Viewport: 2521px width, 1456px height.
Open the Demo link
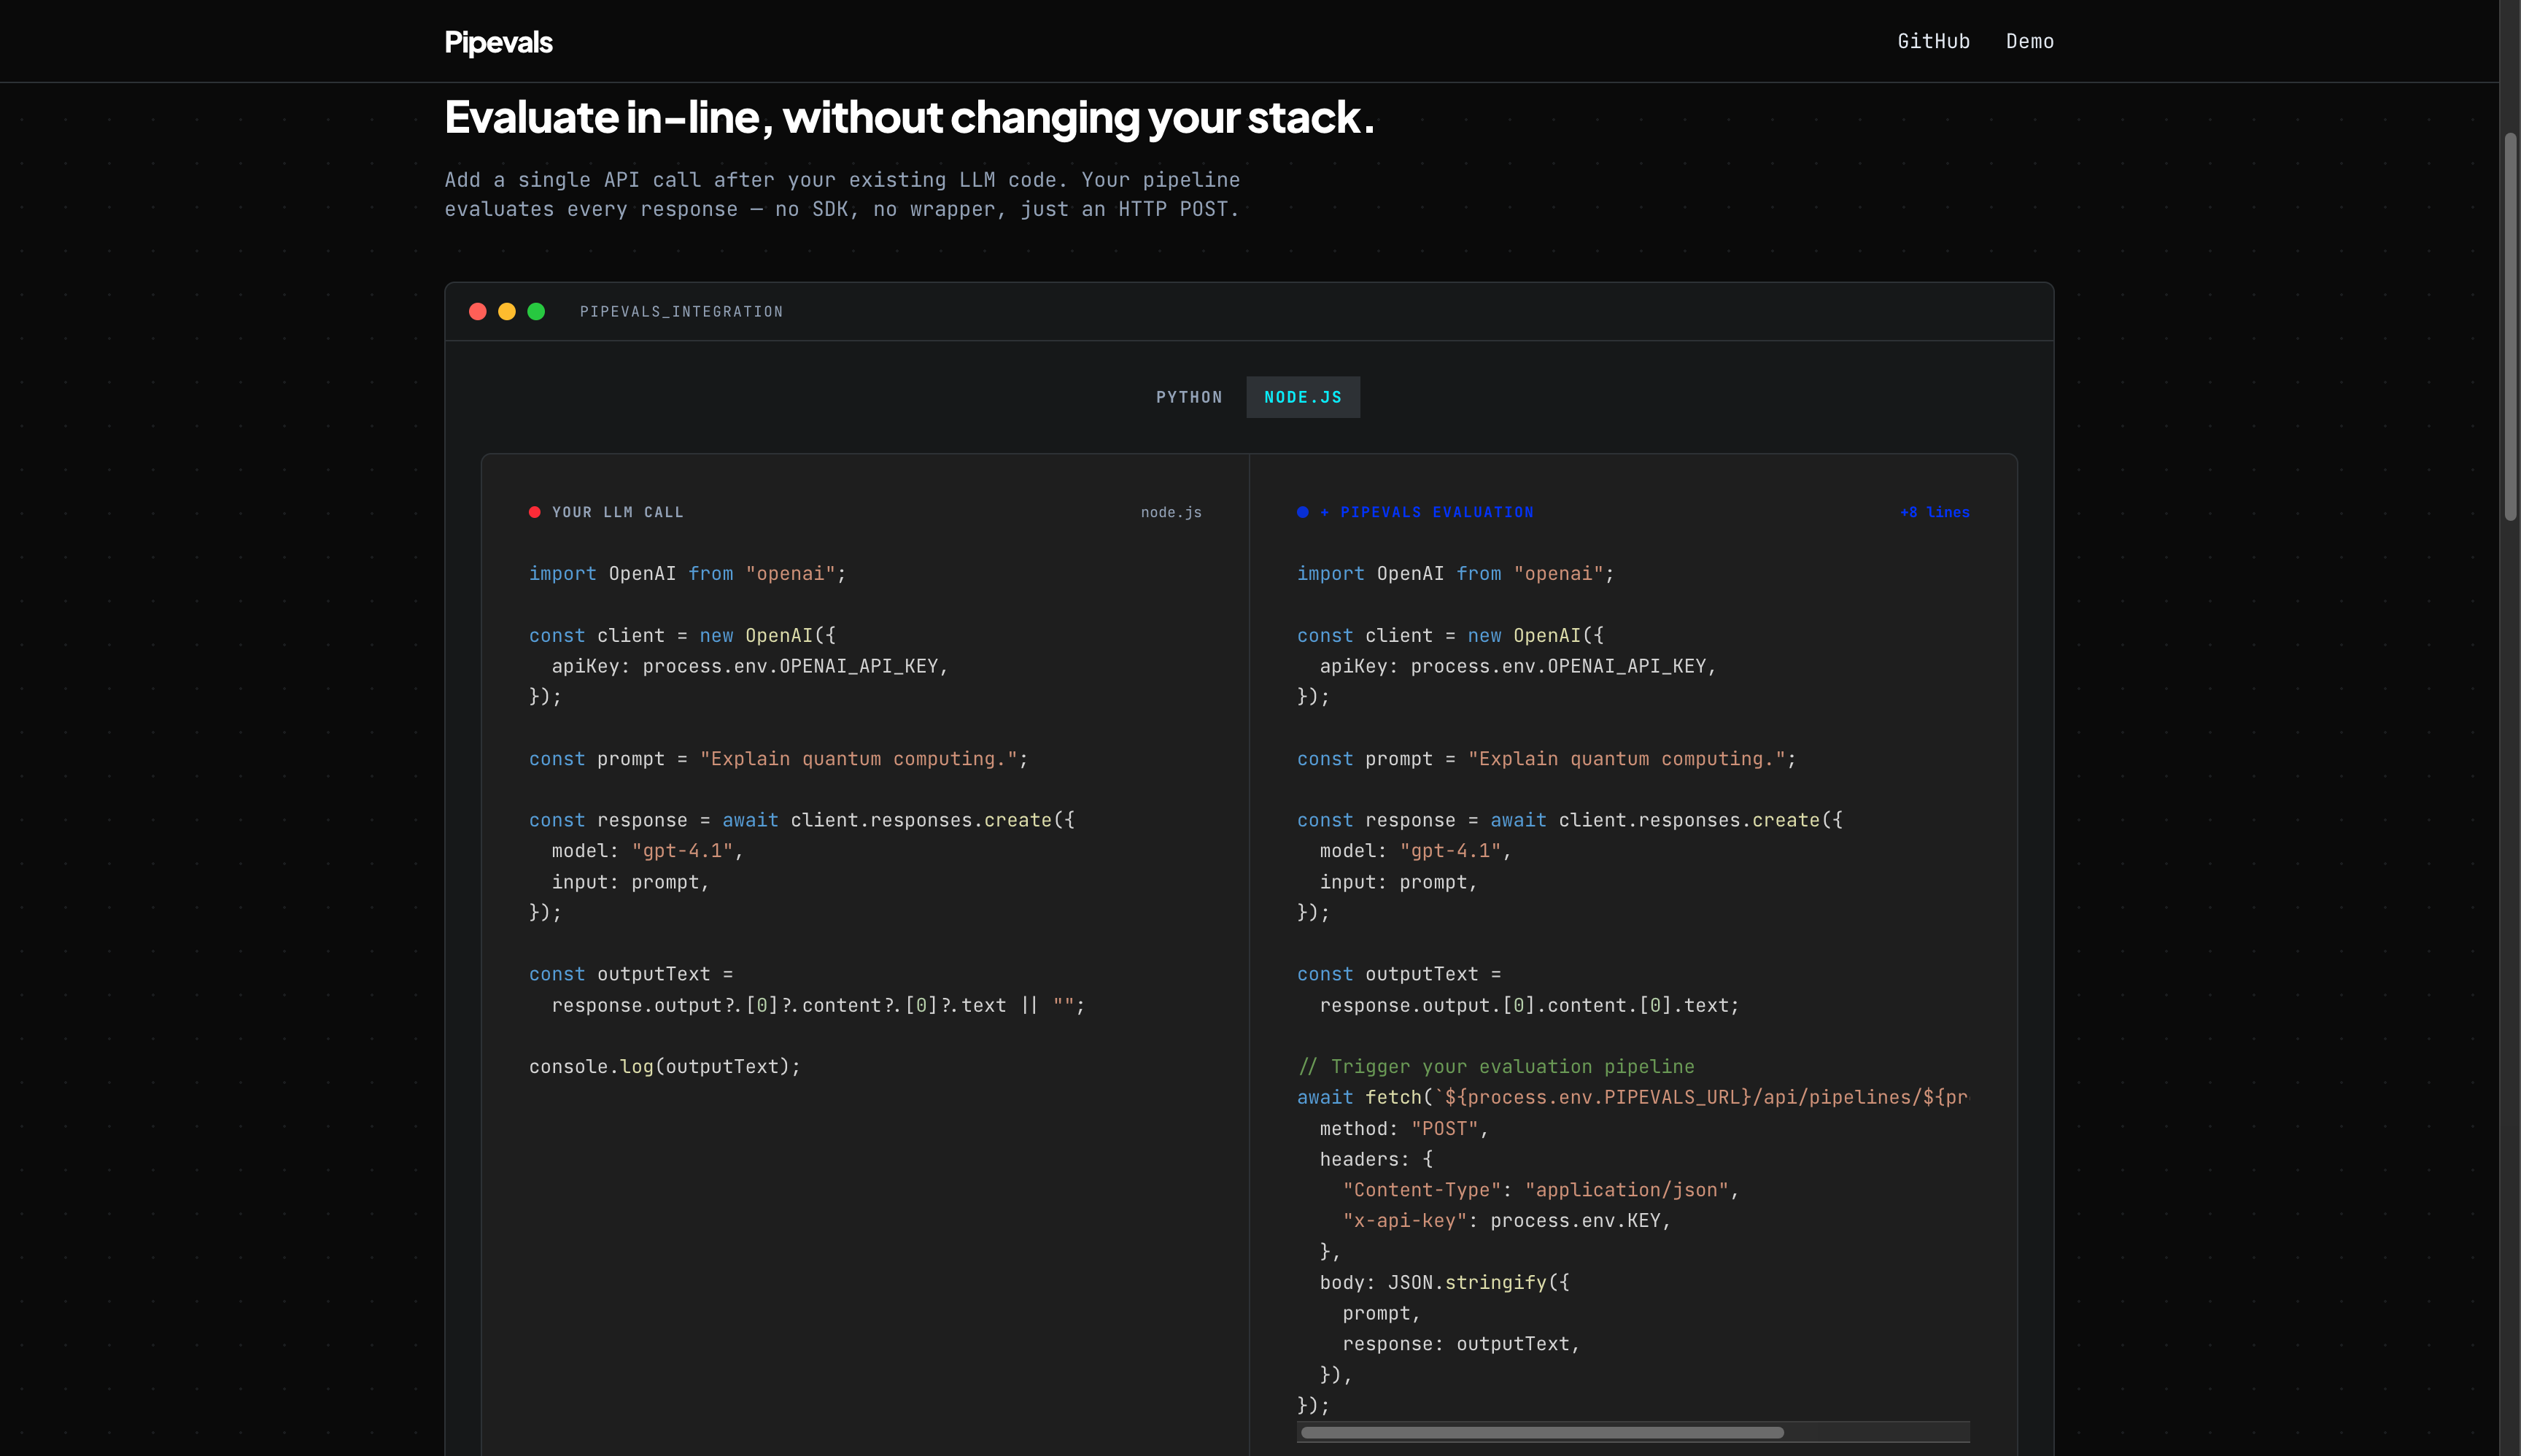(x=2029, y=41)
